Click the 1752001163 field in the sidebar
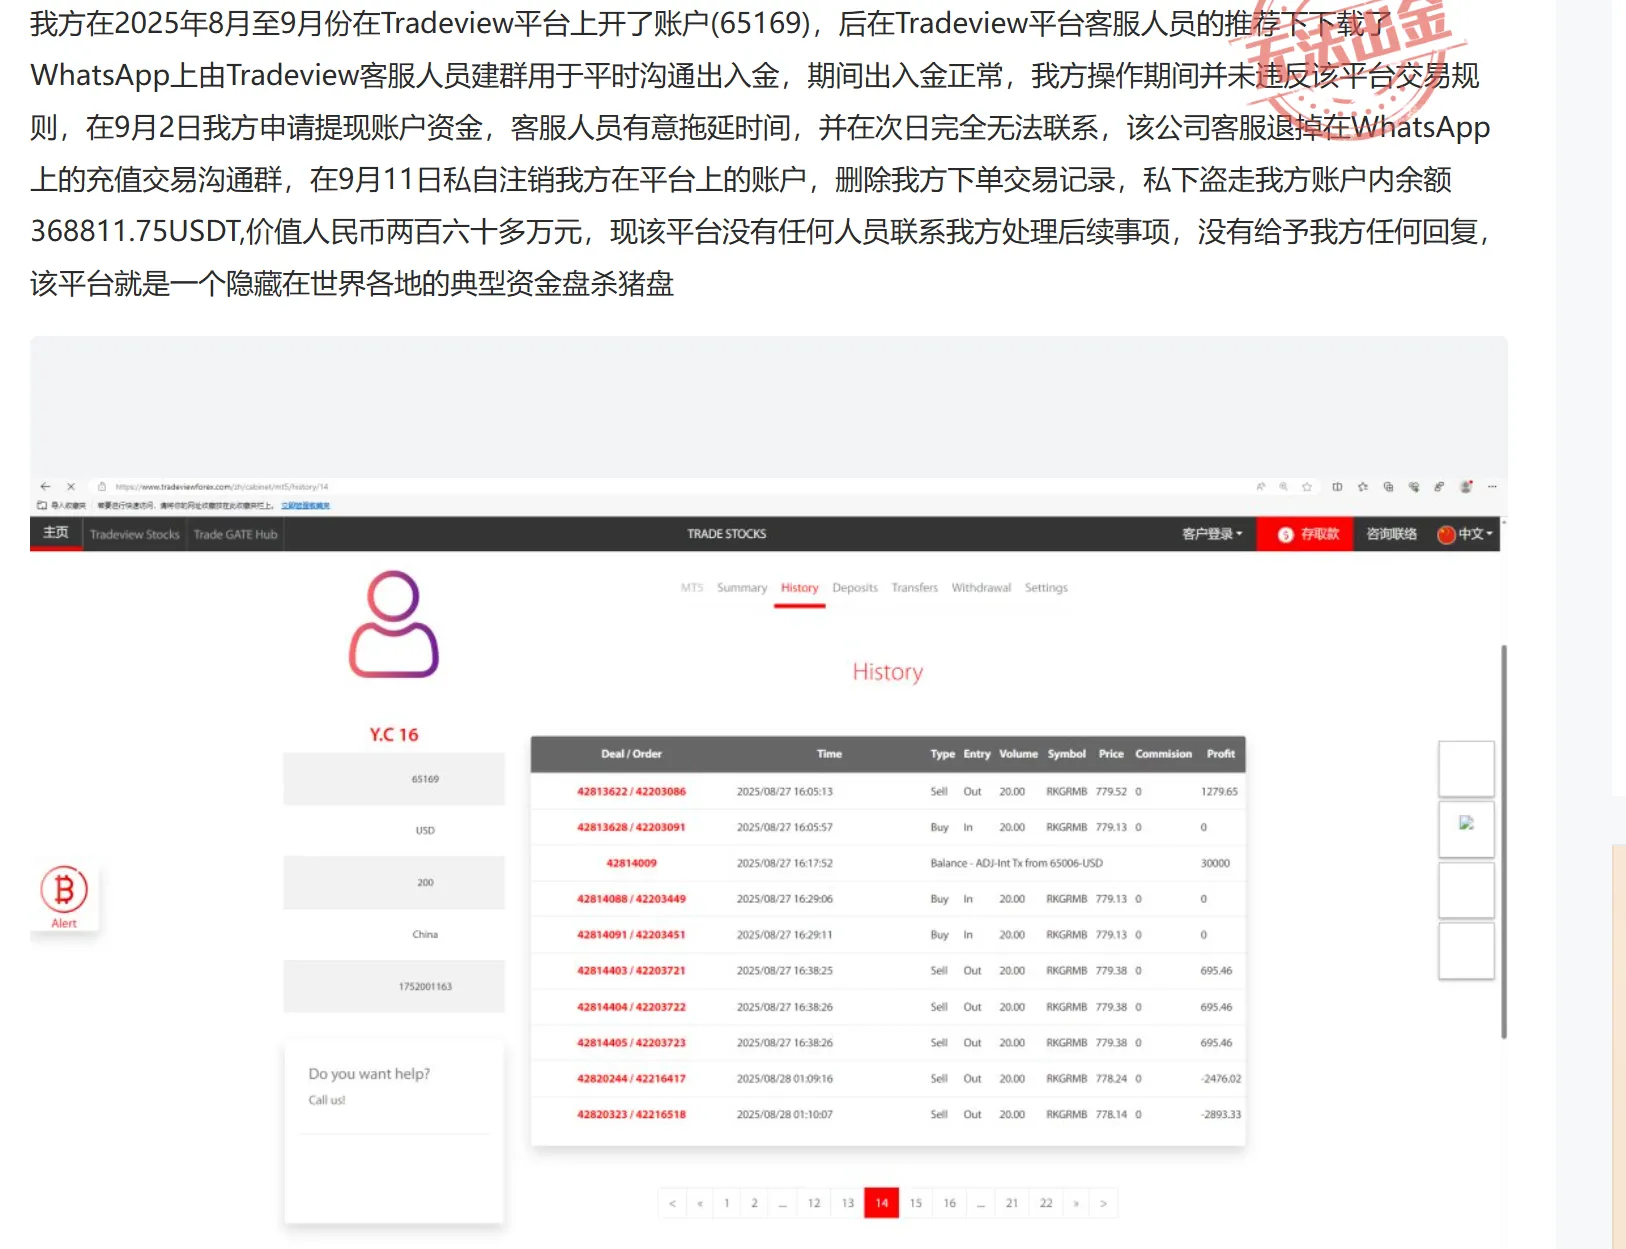 coord(394,987)
